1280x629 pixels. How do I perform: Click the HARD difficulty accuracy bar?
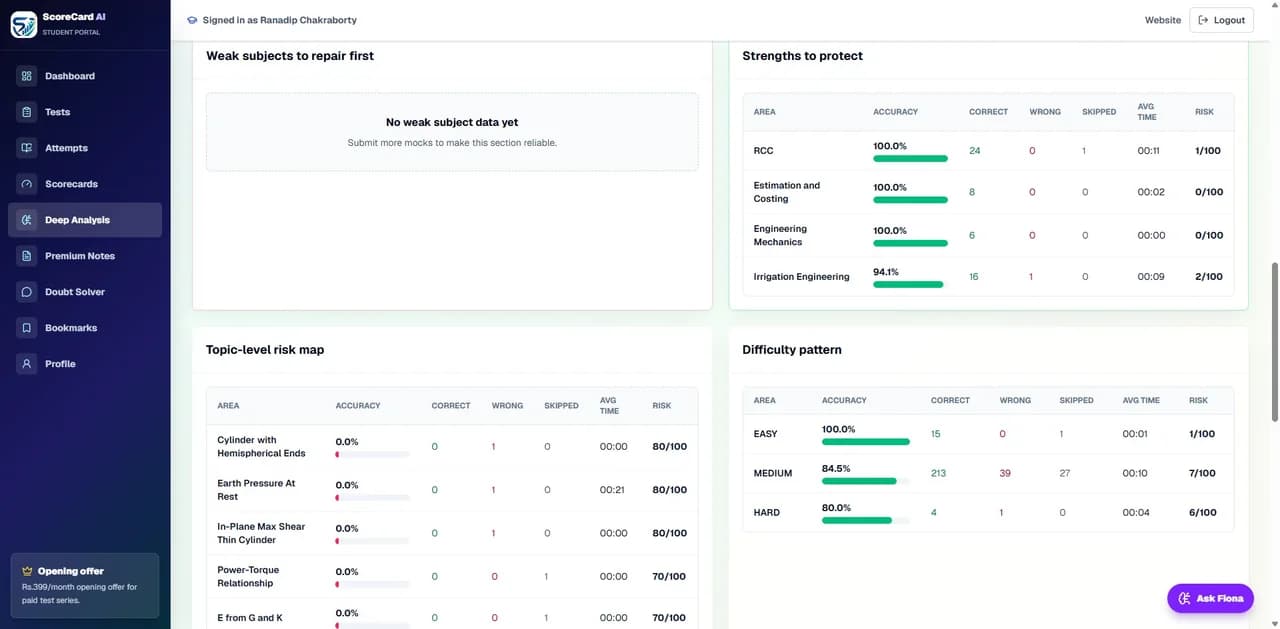point(866,520)
